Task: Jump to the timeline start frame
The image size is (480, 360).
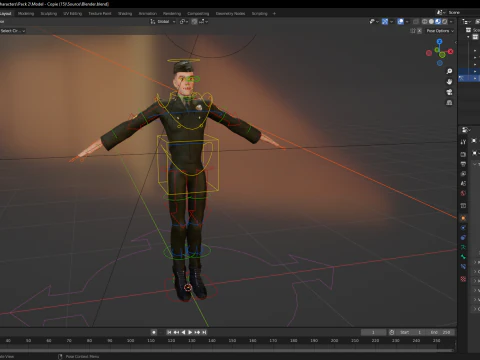Action: [x=169, y=332]
